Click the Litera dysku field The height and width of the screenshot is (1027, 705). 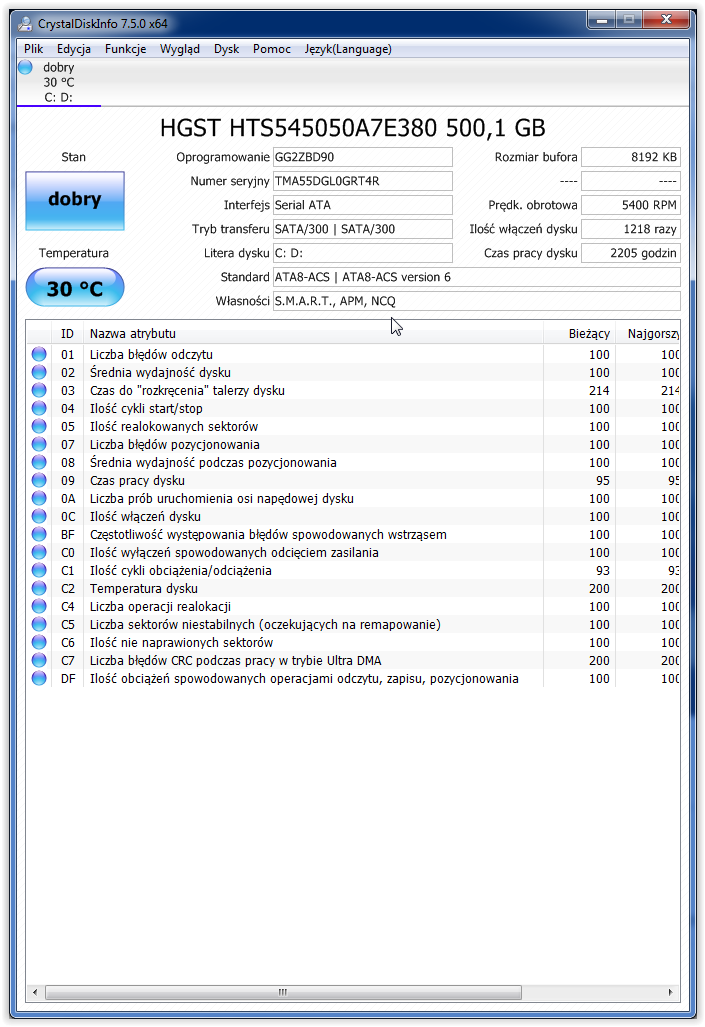362,253
